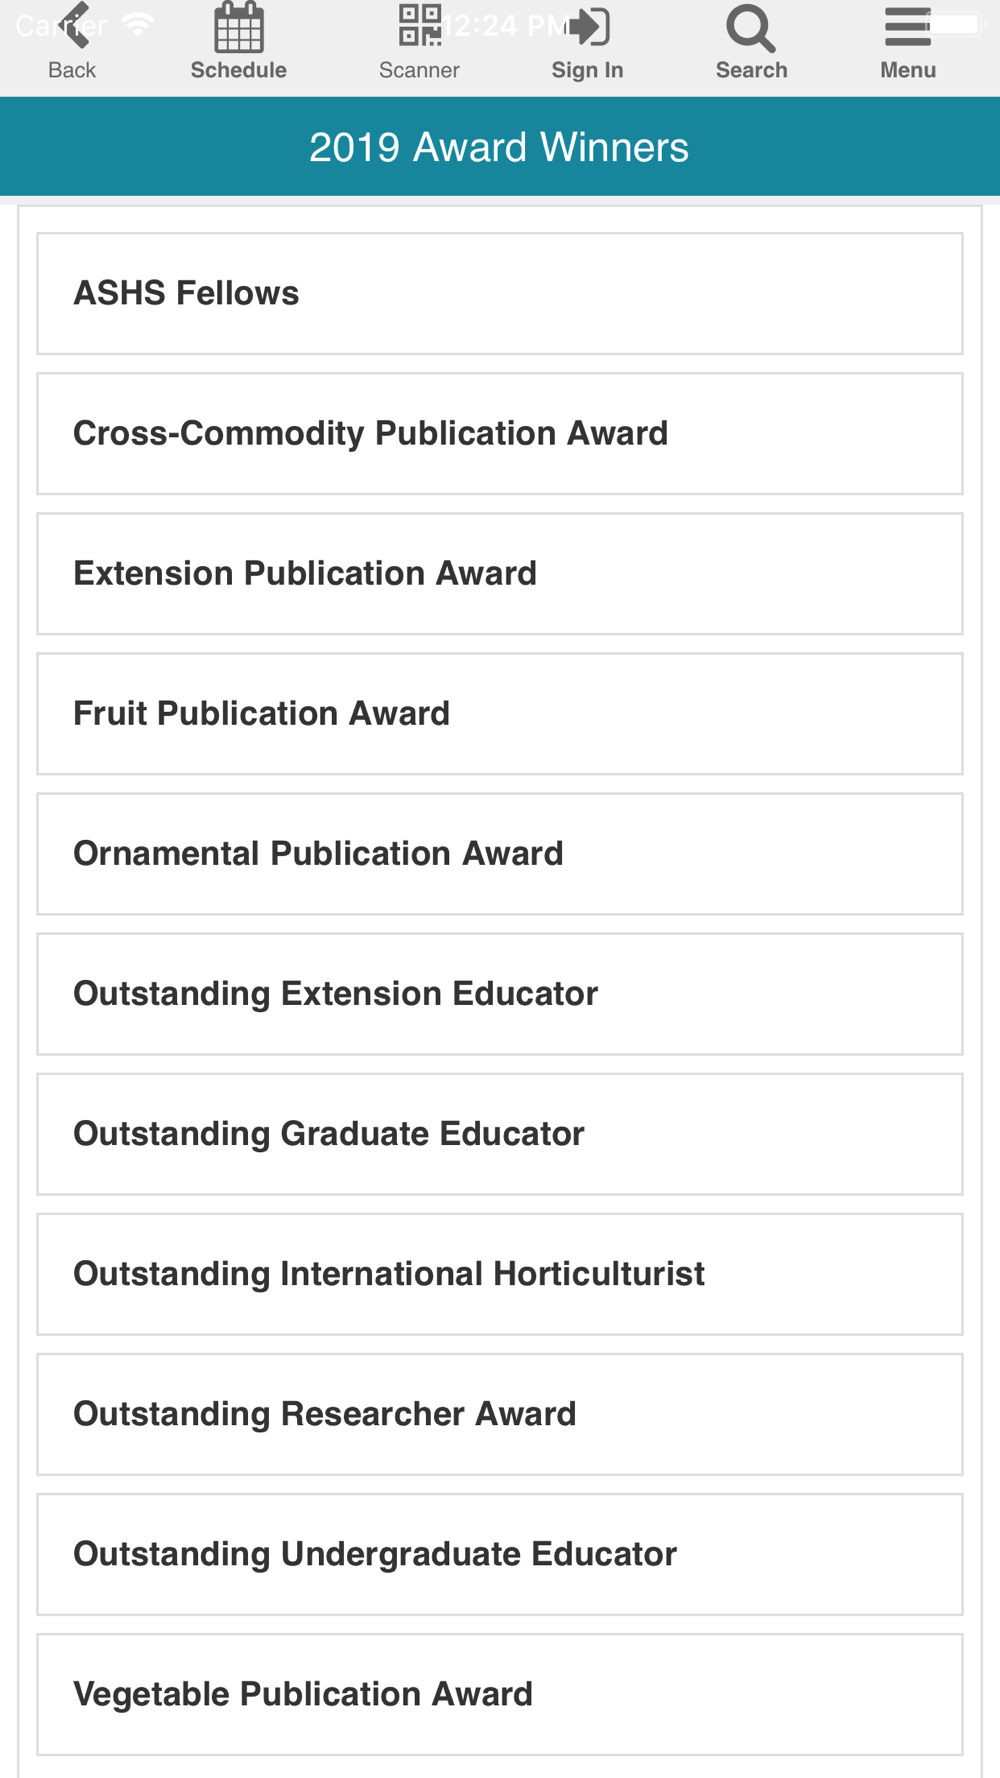Tap the Wi-Fi status icon
The width and height of the screenshot is (1000, 1778).
(x=138, y=24)
